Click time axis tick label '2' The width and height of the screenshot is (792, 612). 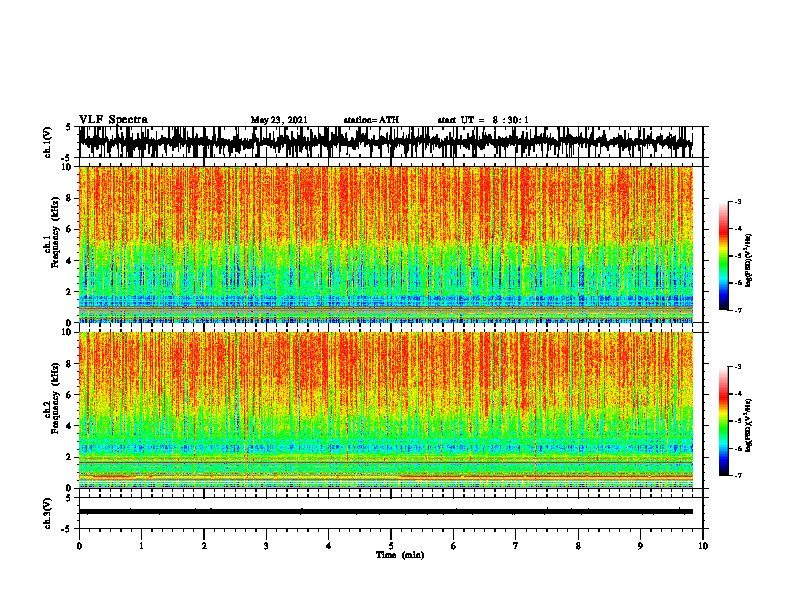204,546
